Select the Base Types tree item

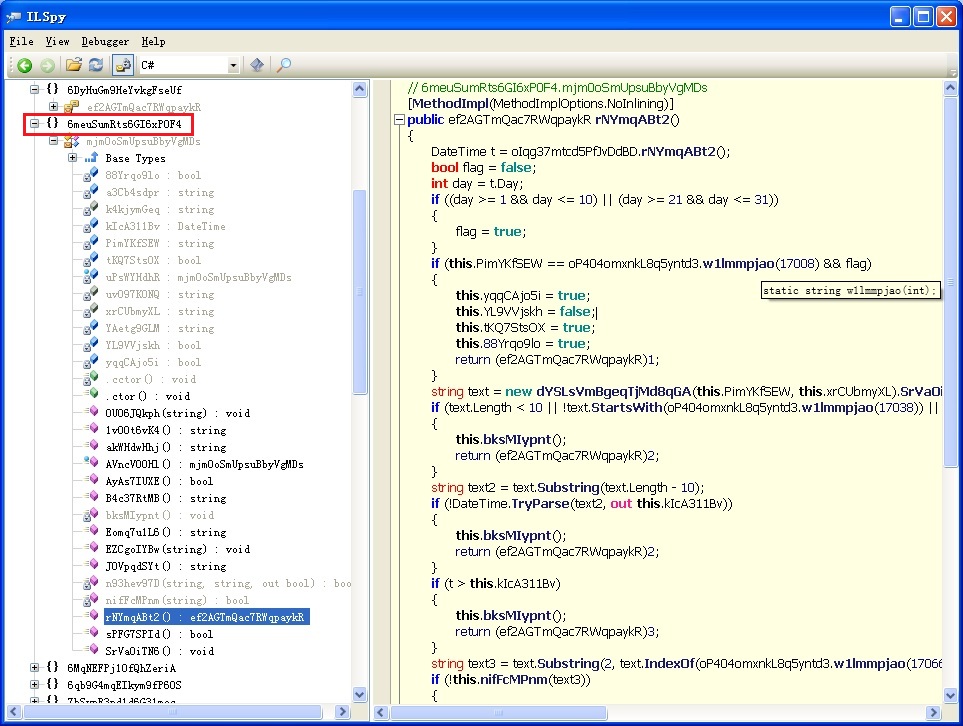135,158
